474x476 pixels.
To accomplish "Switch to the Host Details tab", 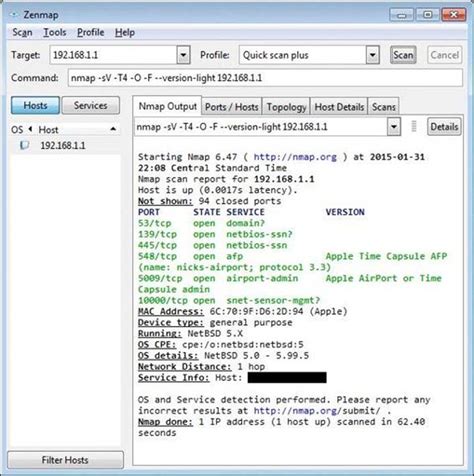I will click(x=339, y=107).
